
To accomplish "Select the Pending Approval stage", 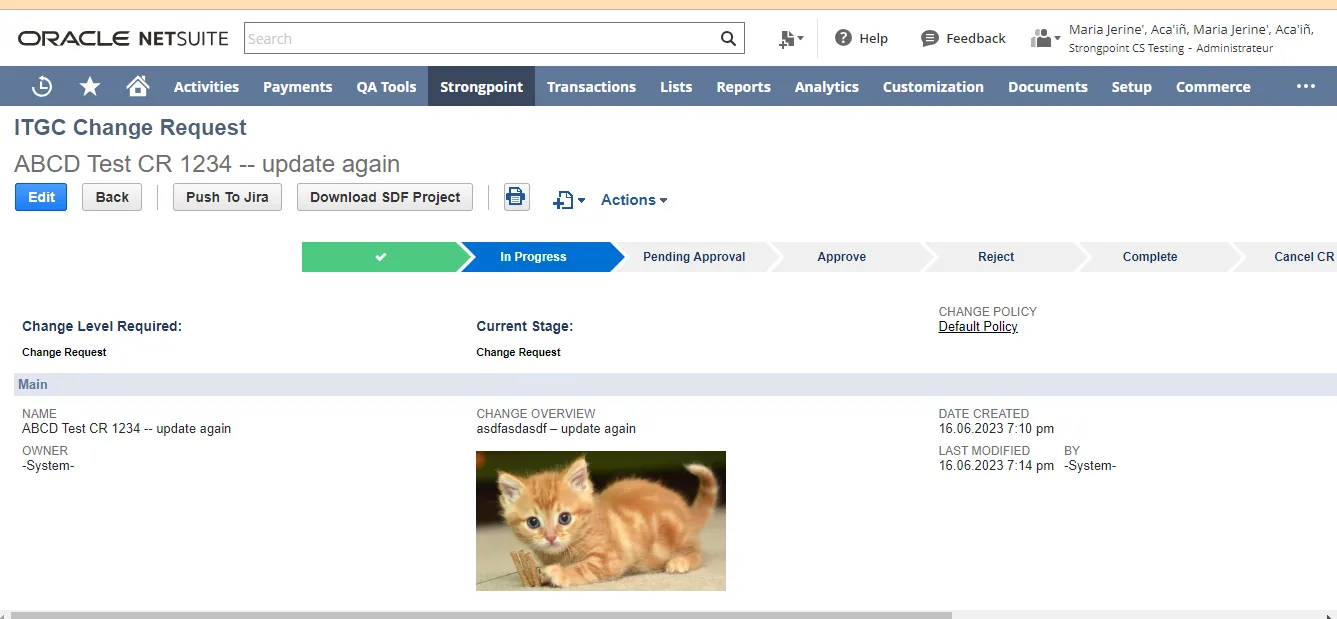I will click(x=694, y=257).
